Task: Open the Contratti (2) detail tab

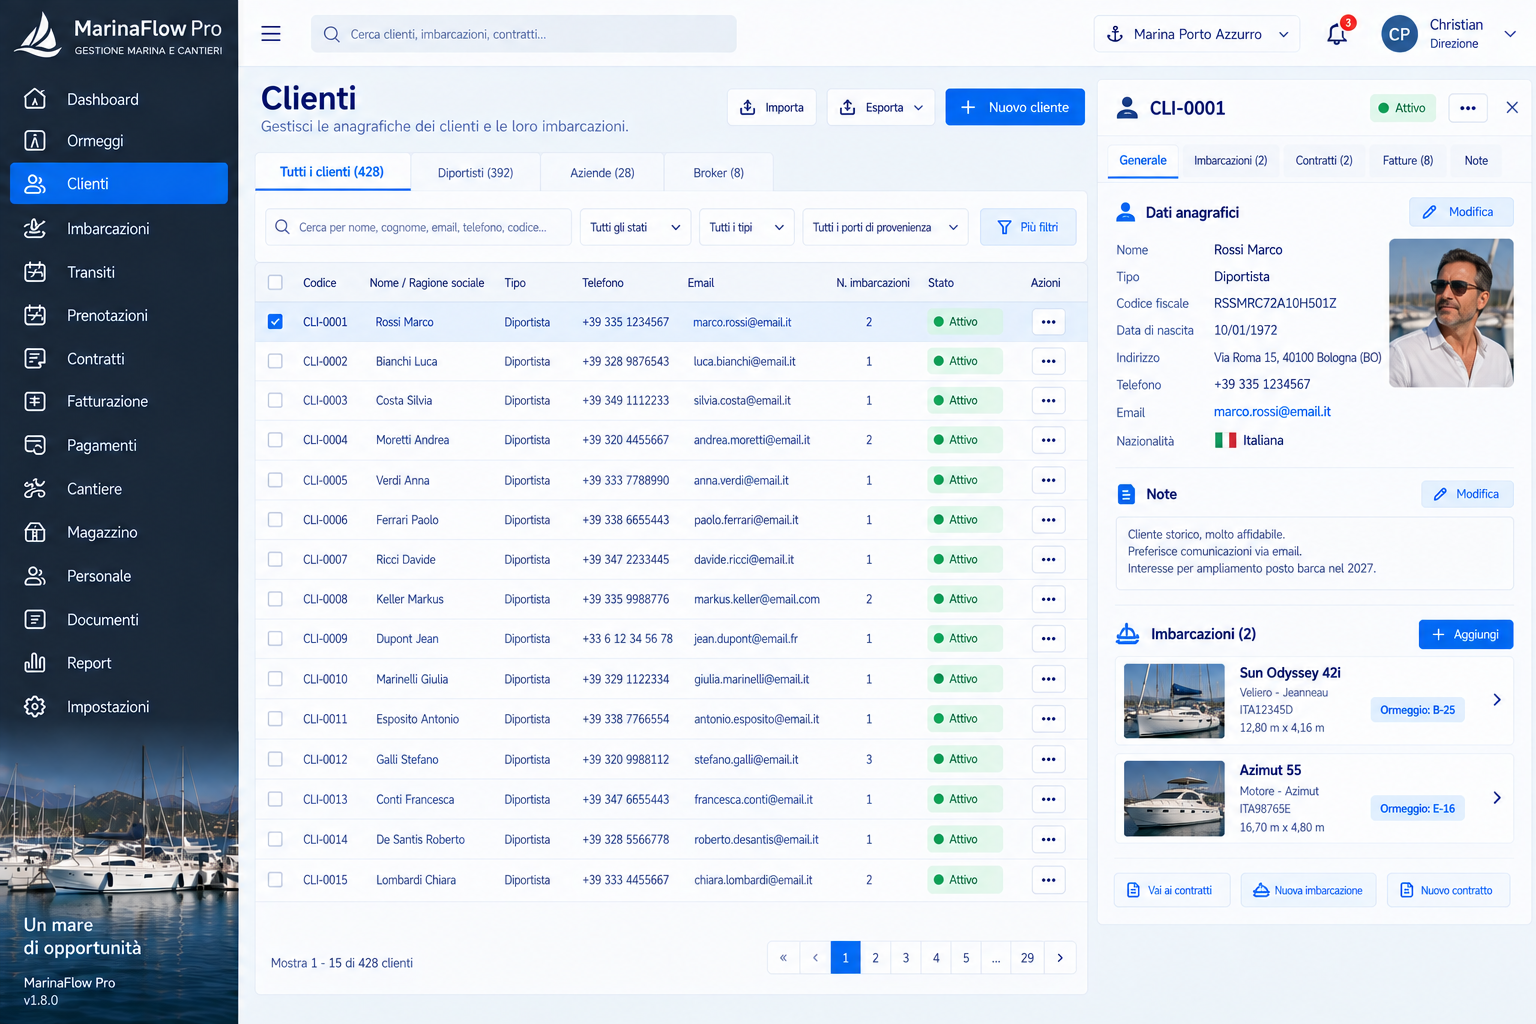Action: [x=1323, y=161]
